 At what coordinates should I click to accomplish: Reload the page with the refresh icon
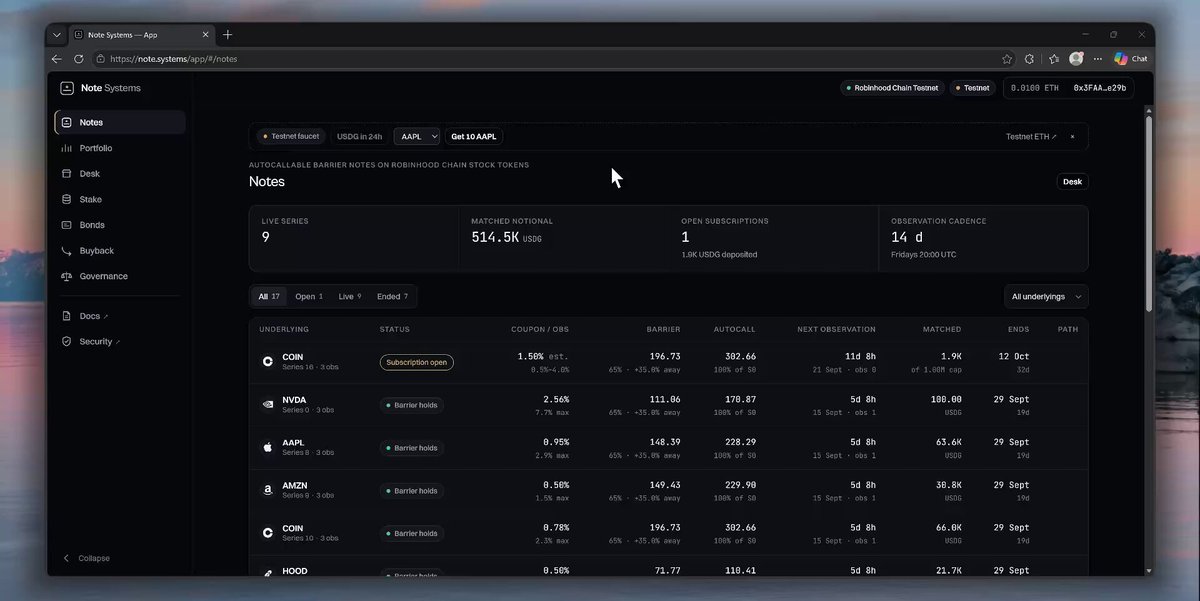tap(79, 59)
